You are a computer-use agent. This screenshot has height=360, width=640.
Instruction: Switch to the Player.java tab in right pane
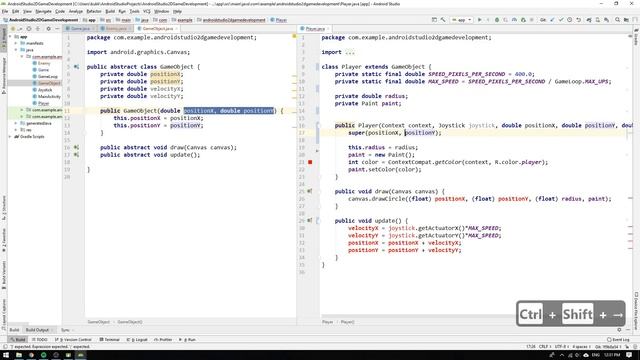[x=315, y=29]
